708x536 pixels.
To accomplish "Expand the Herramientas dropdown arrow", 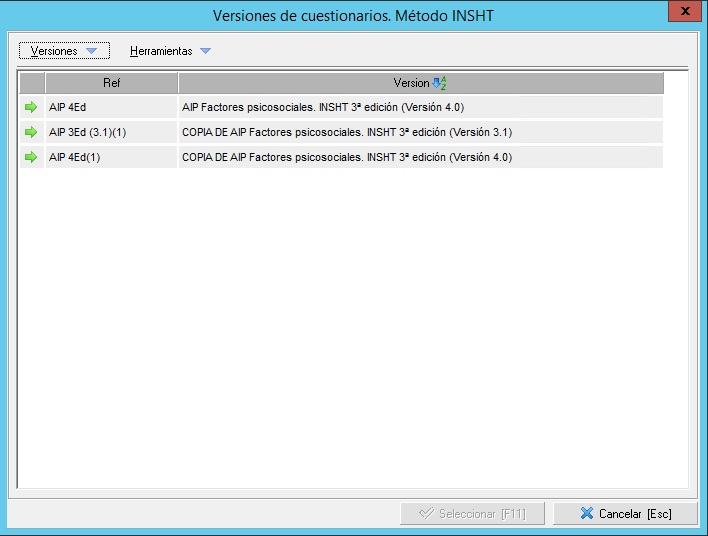I will (205, 51).
